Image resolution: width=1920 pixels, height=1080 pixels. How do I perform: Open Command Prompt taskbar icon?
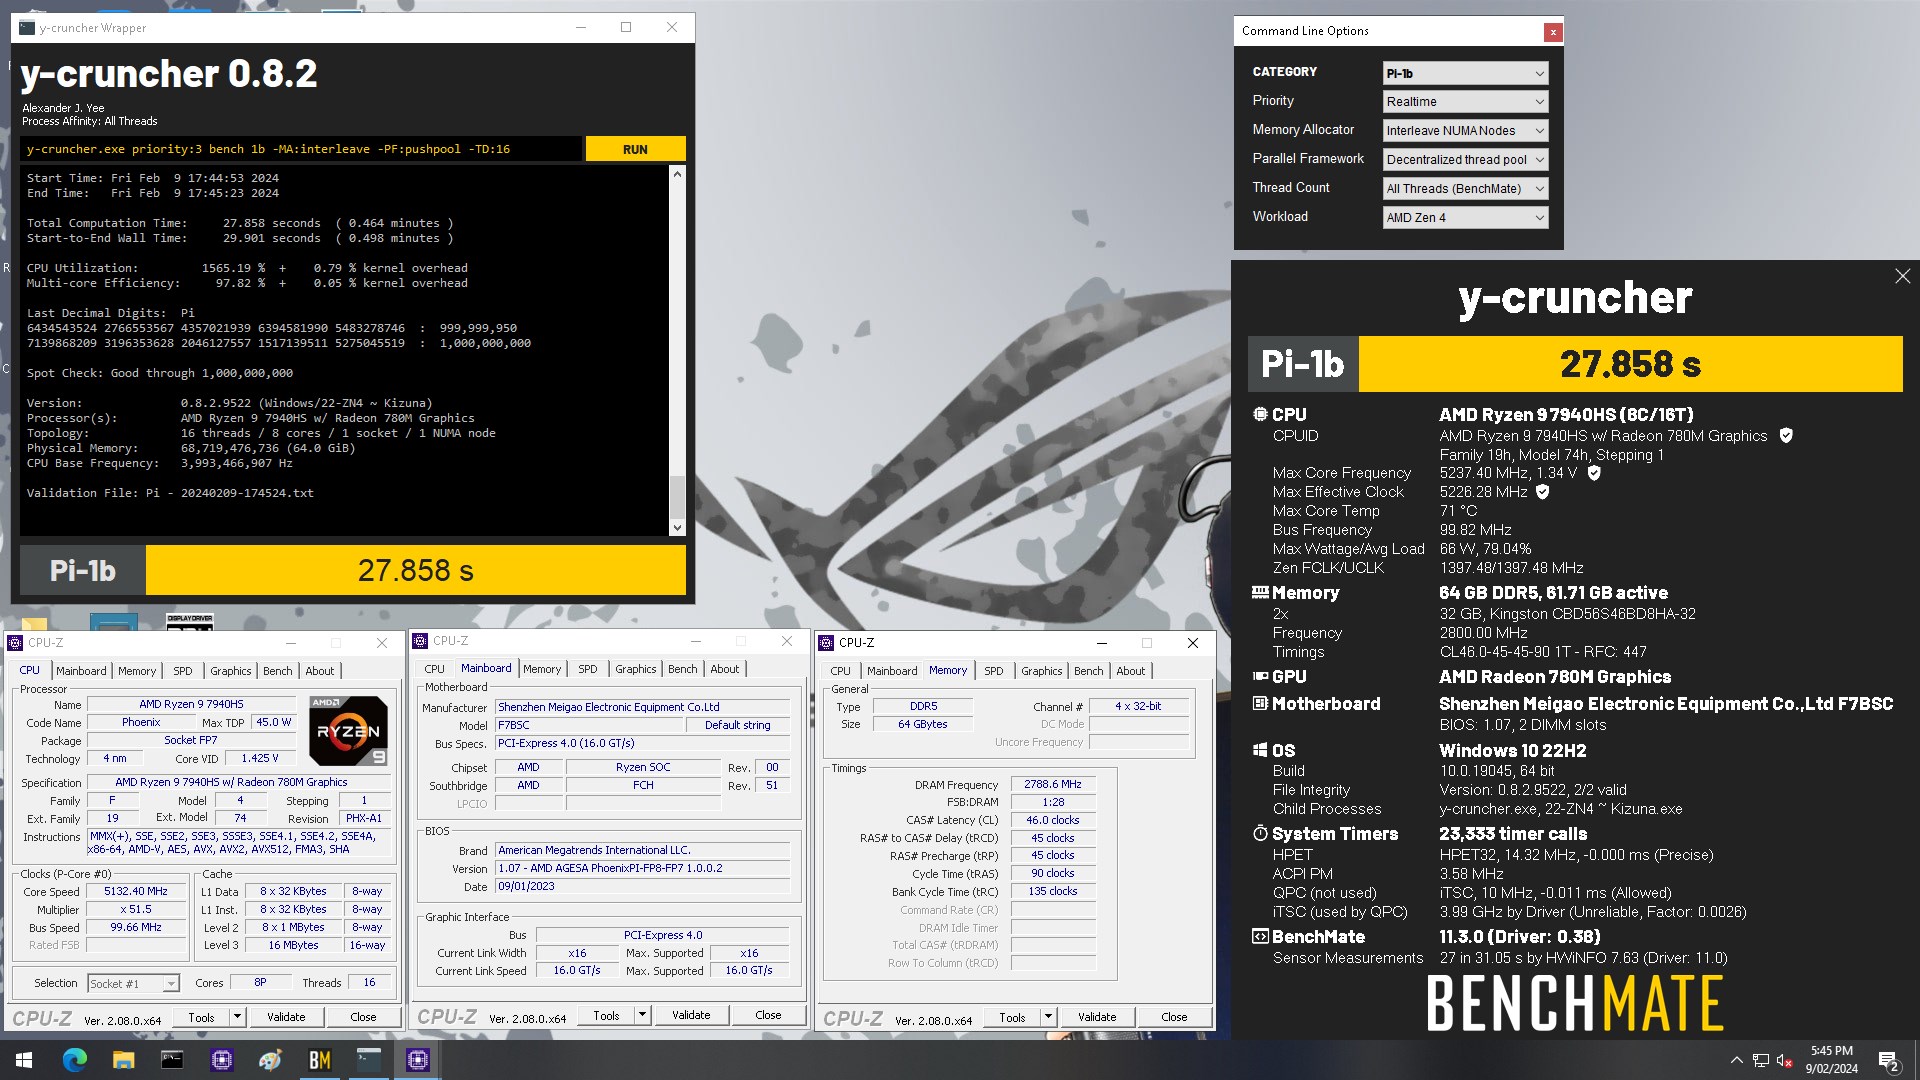click(x=172, y=1060)
